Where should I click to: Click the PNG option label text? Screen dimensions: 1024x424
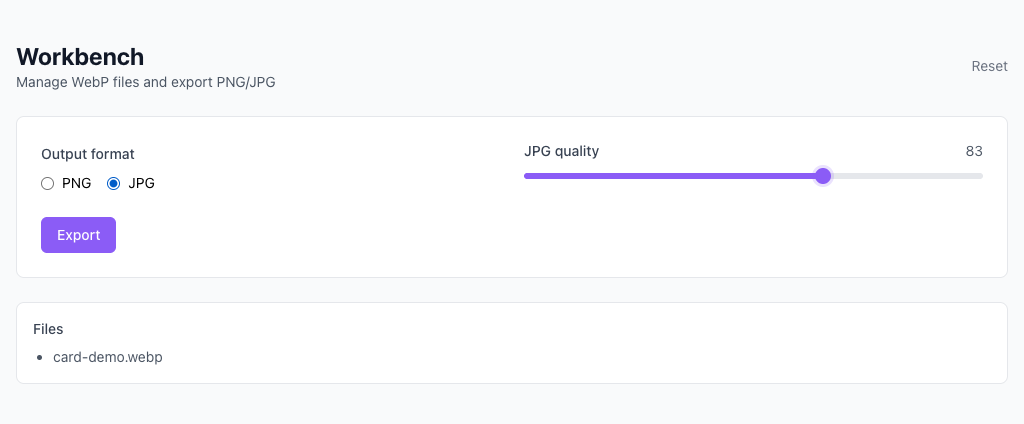click(x=76, y=183)
